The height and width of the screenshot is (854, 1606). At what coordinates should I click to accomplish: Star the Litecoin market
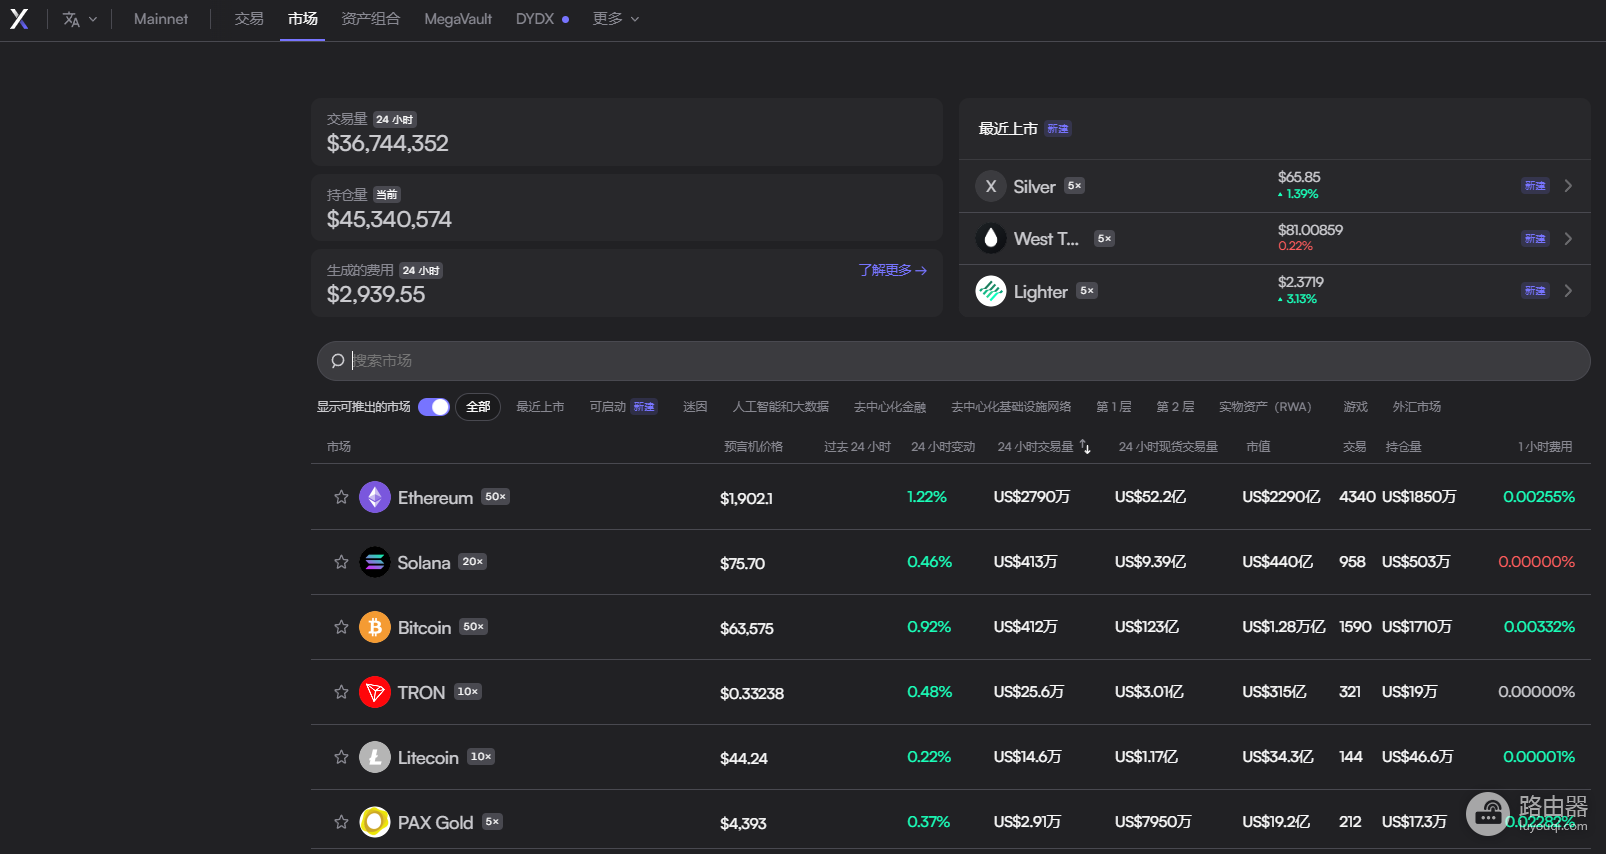341,757
